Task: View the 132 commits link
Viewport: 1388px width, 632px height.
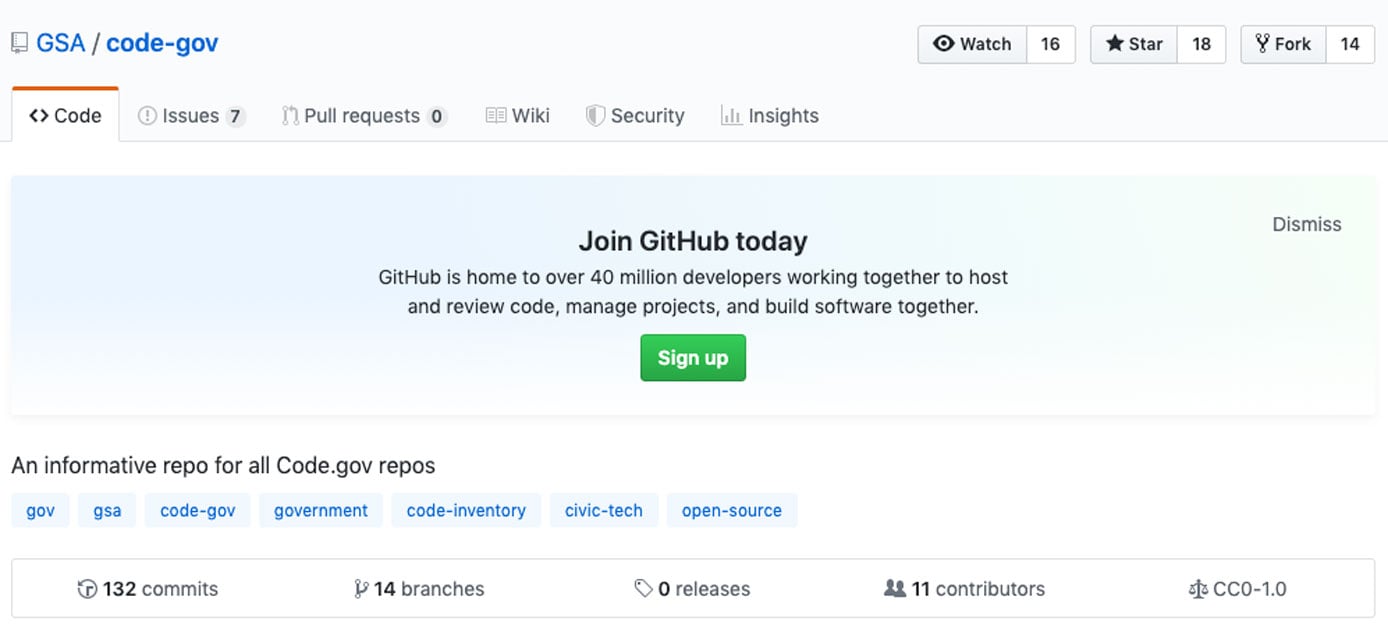Action: (x=148, y=589)
